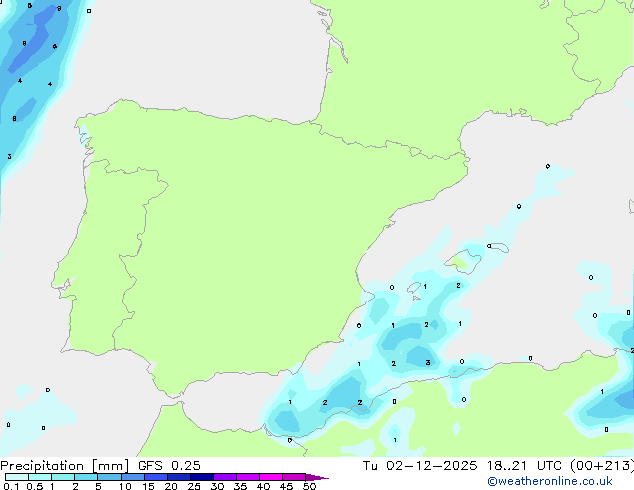Click the legend label "0.5"

[x=35, y=486]
